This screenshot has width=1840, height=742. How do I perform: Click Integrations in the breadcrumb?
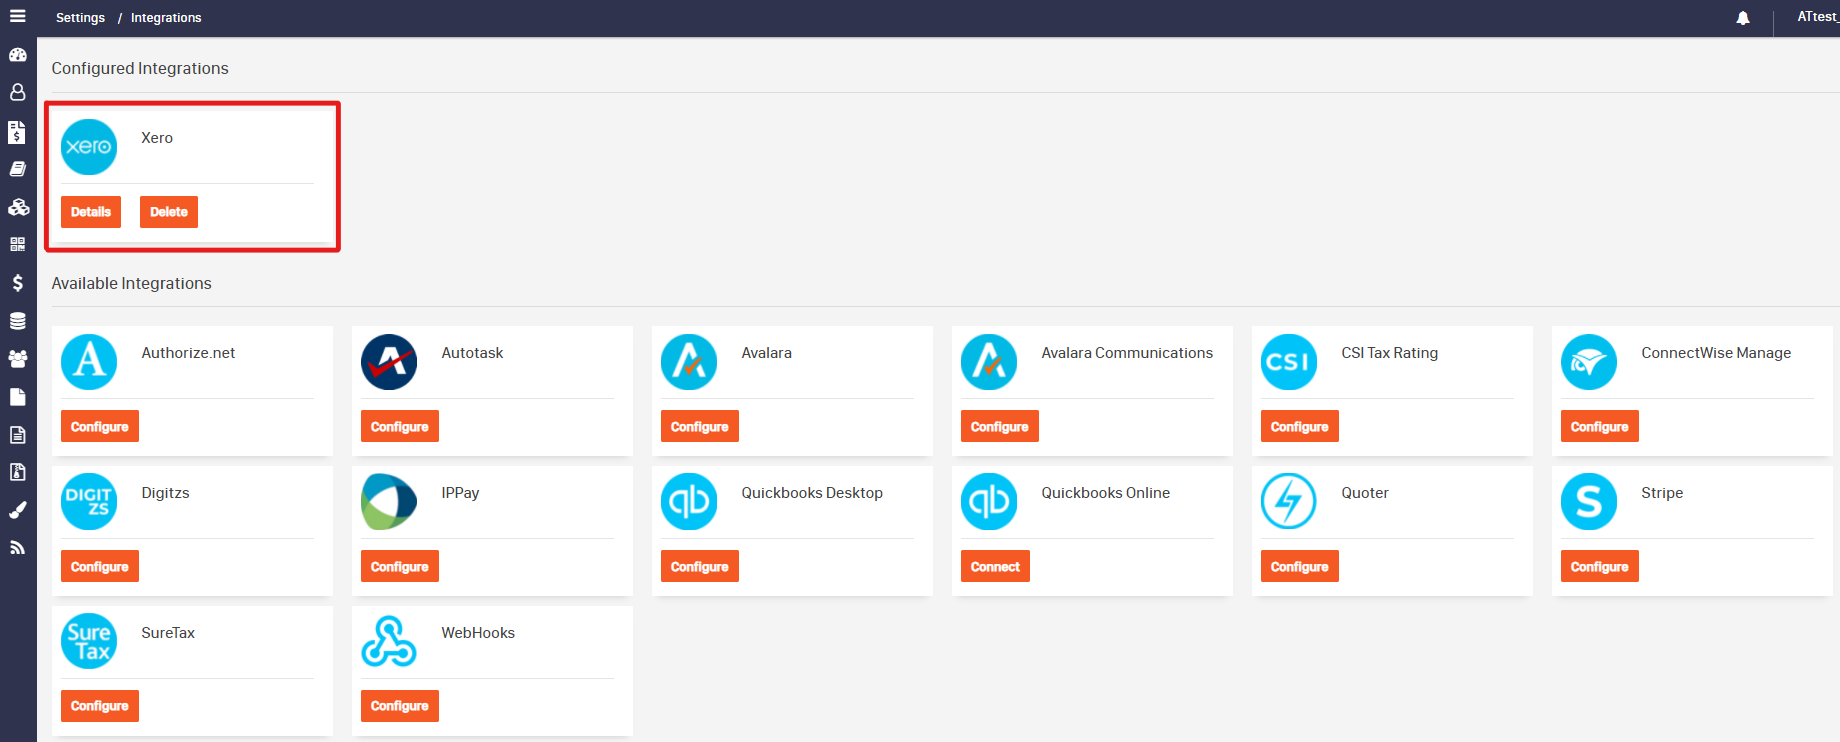point(166,18)
